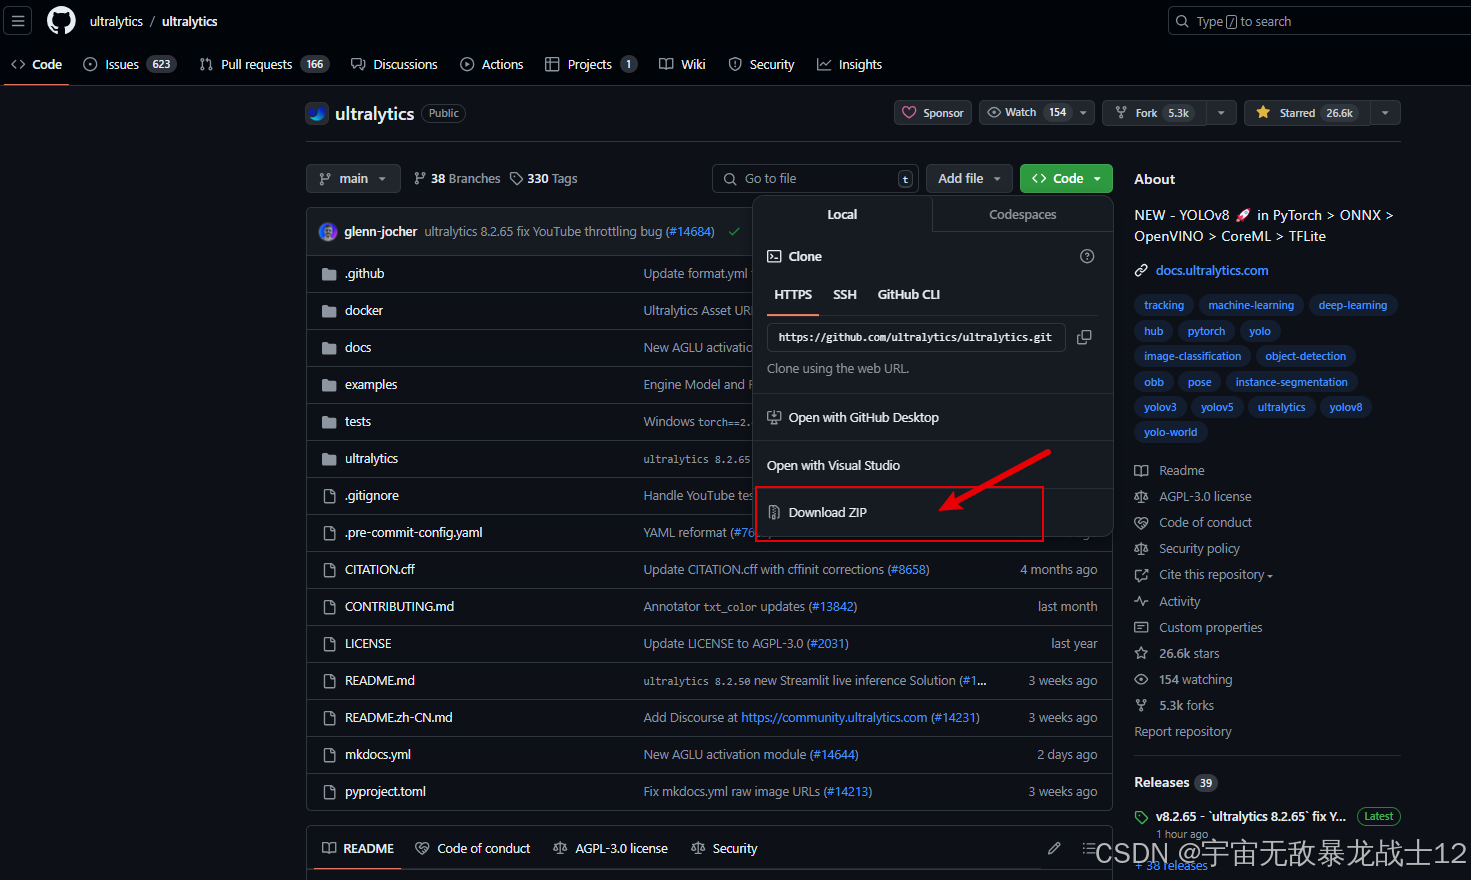Open the examples folder
This screenshot has height=880, width=1471.
click(x=371, y=385)
